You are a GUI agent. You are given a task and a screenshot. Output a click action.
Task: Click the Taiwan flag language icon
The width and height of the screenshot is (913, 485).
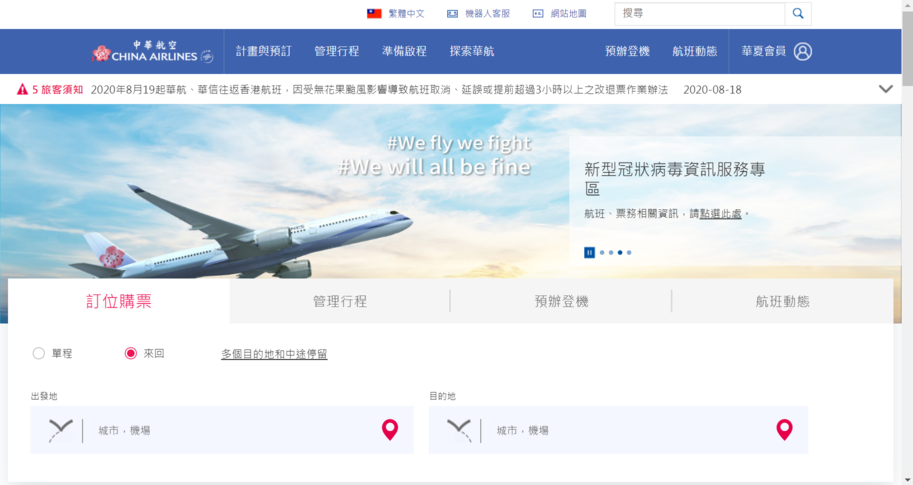[x=374, y=13]
